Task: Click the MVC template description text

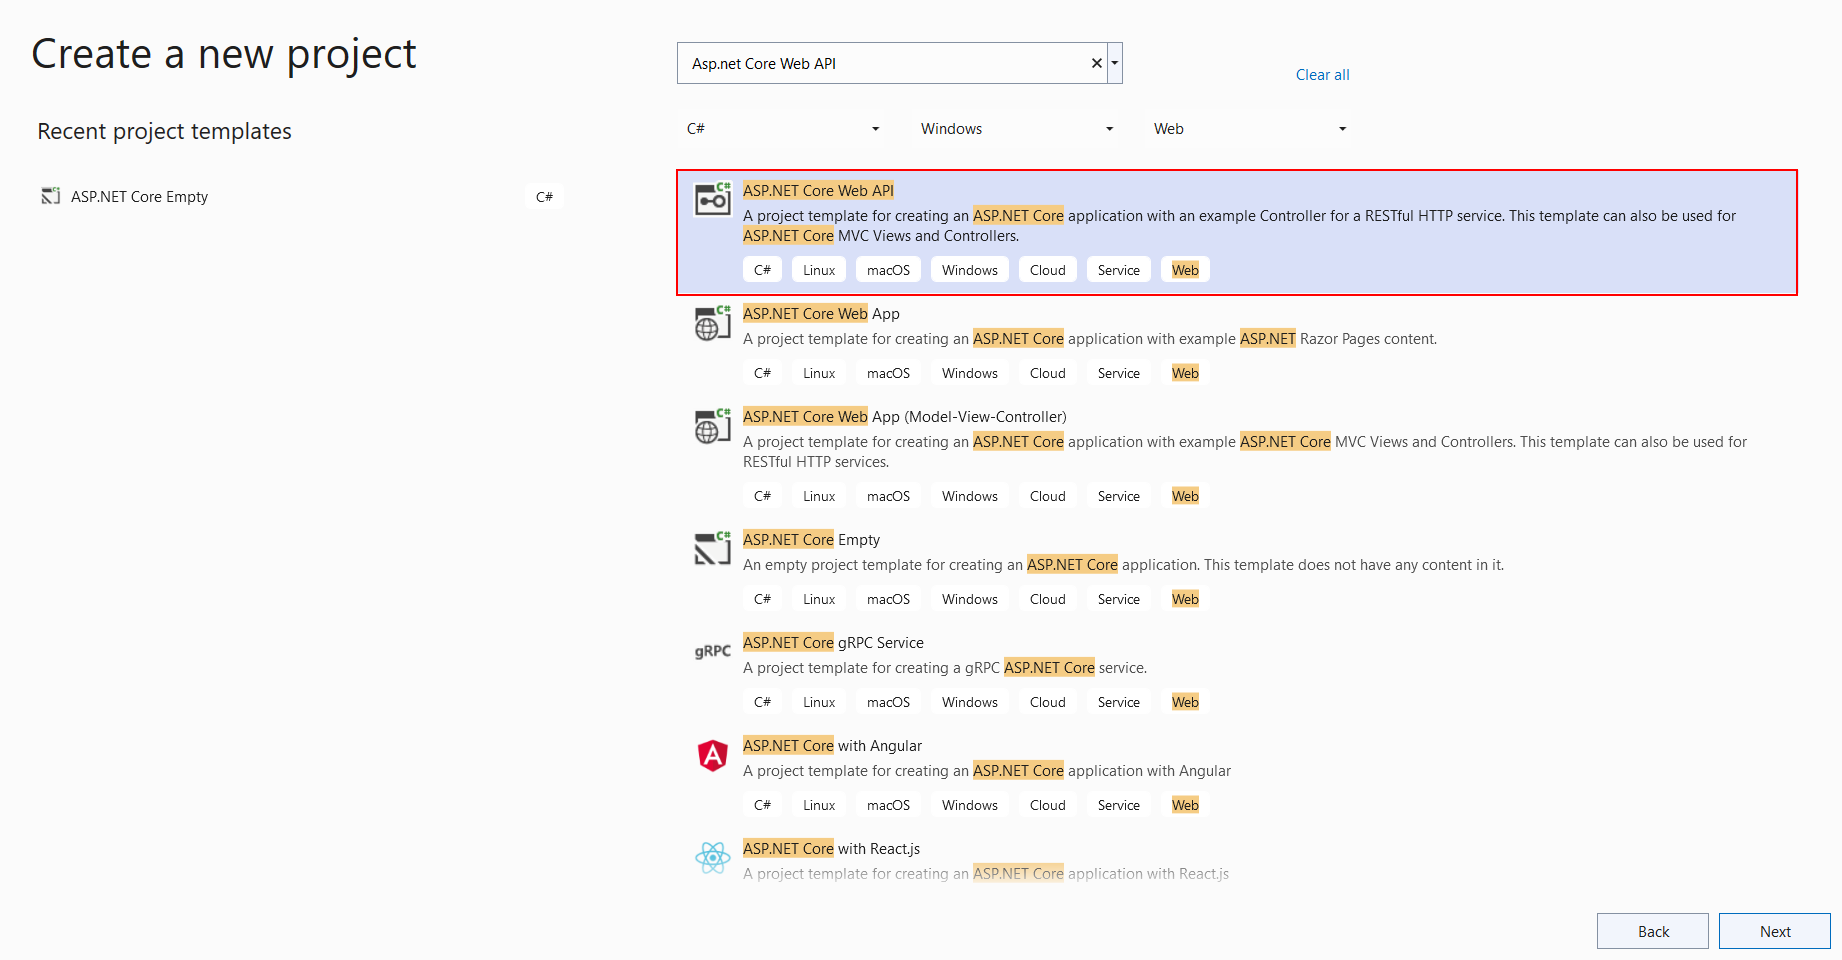Action: click(x=1245, y=452)
